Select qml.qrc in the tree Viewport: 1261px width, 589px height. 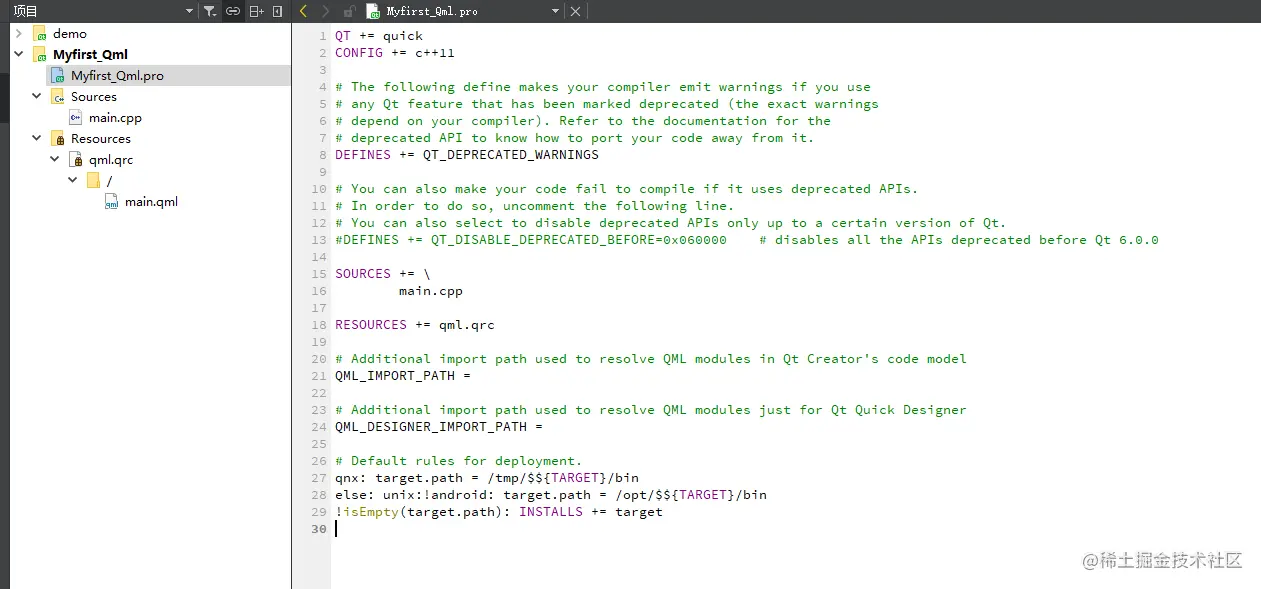pos(111,159)
